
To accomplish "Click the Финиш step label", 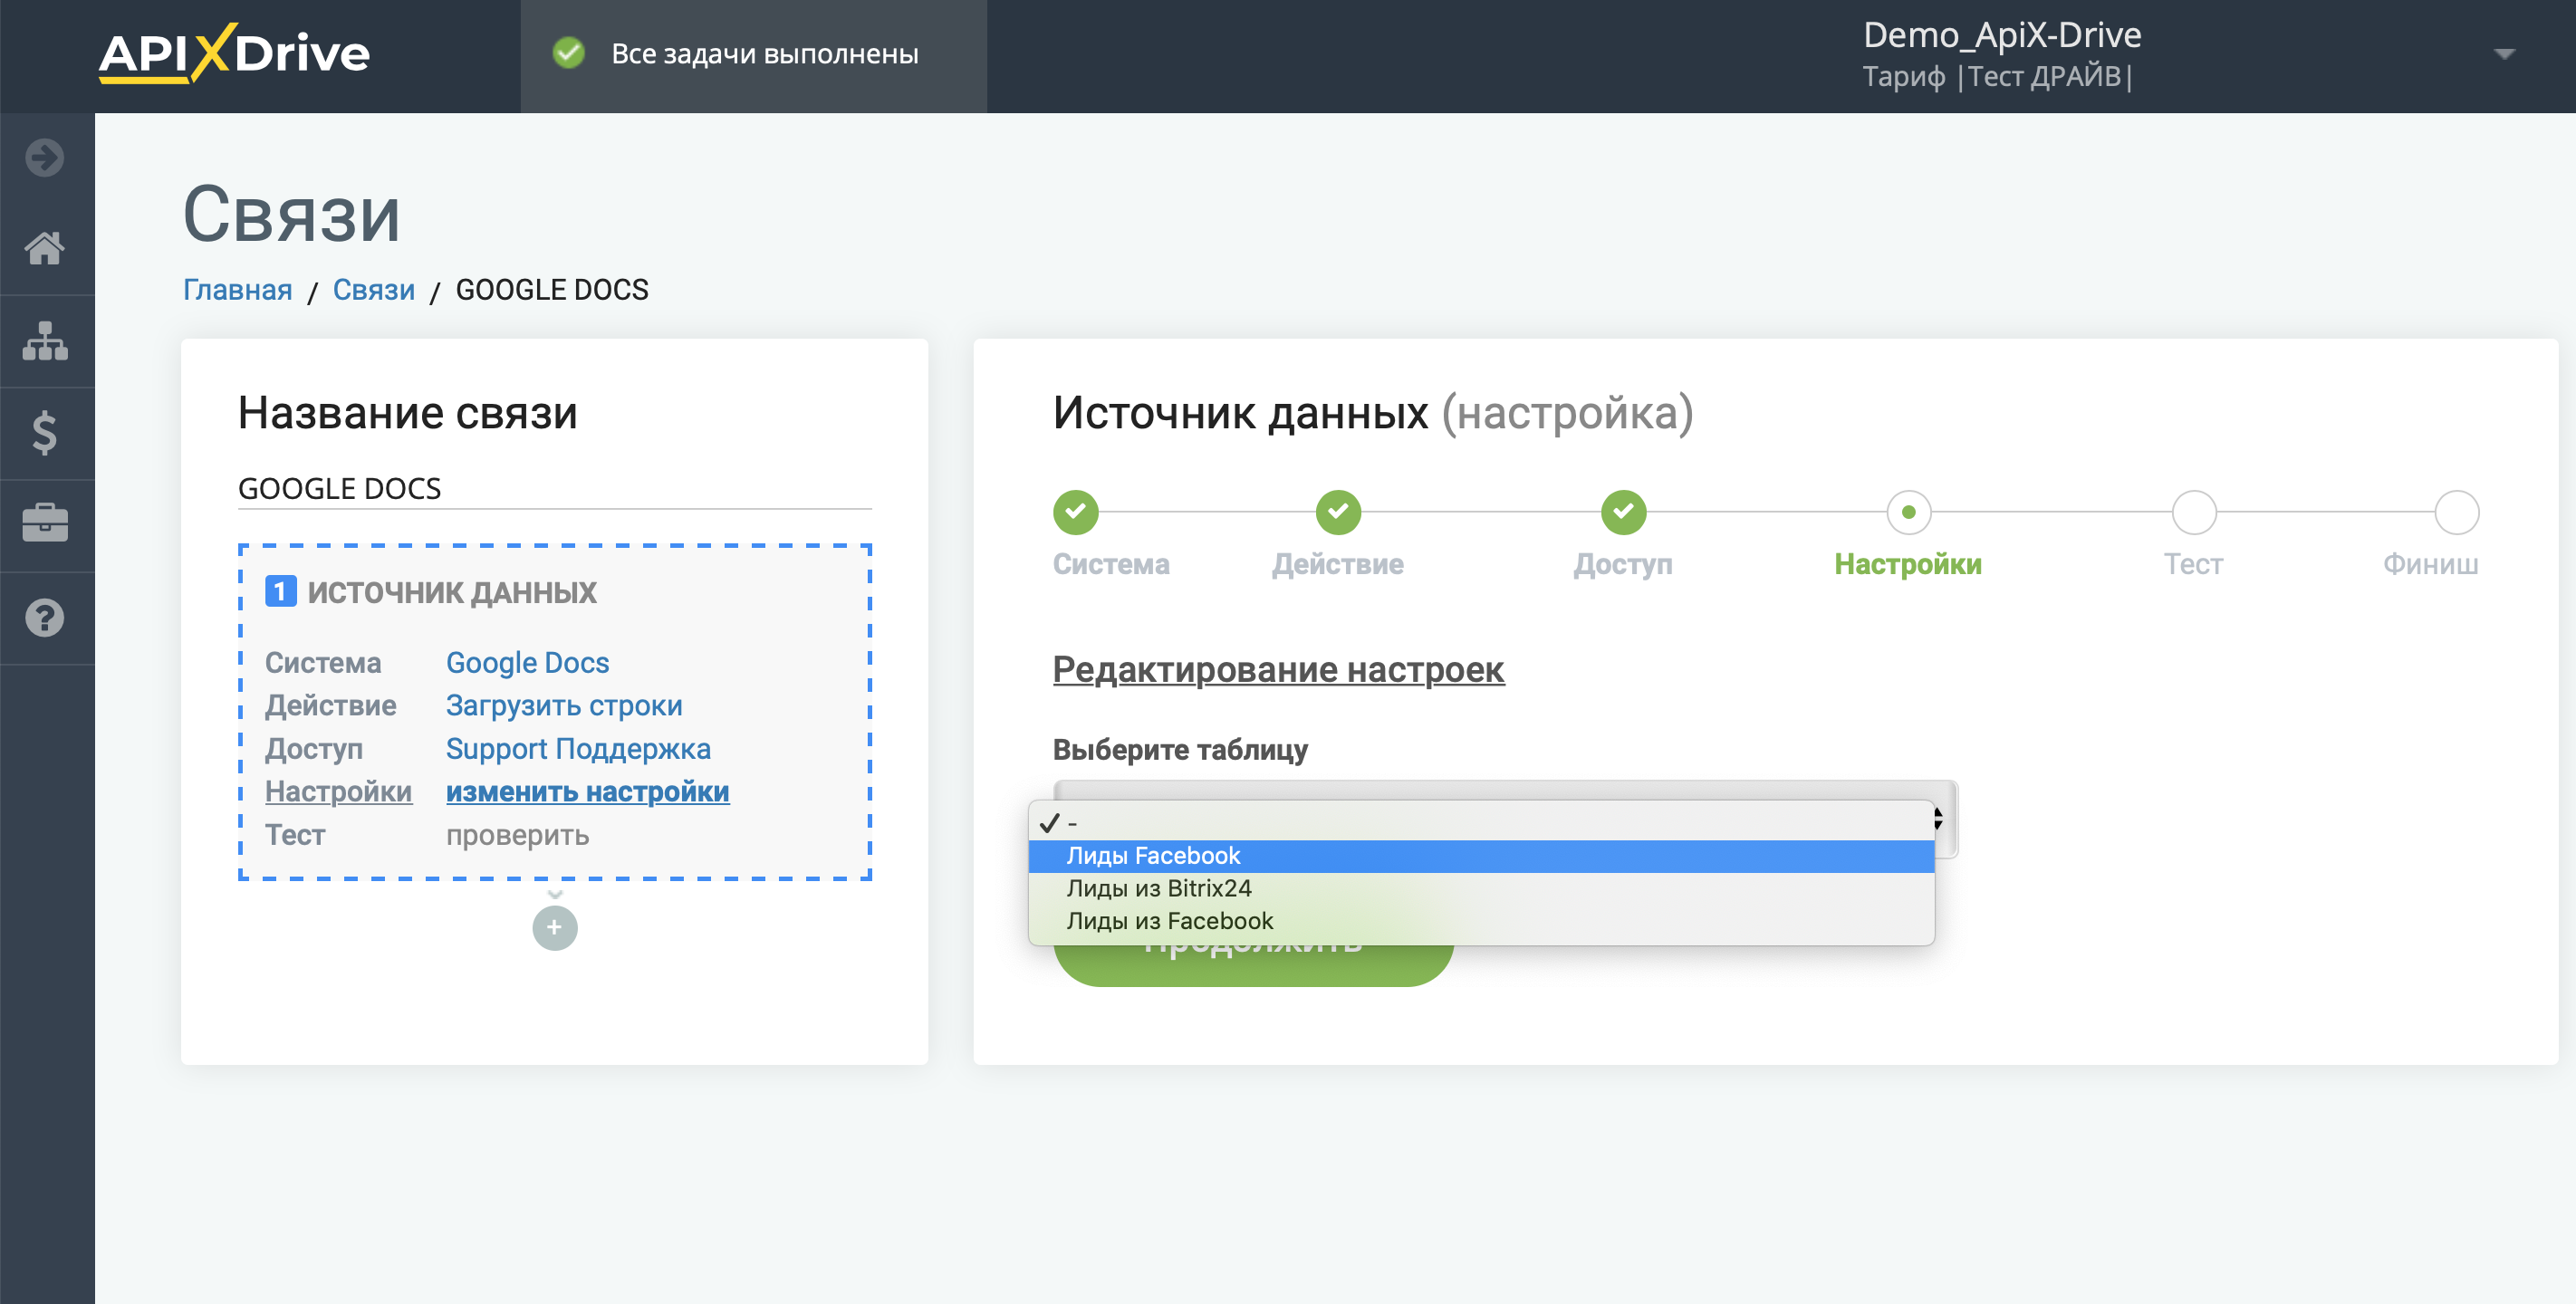I will (x=2430, y=564).
